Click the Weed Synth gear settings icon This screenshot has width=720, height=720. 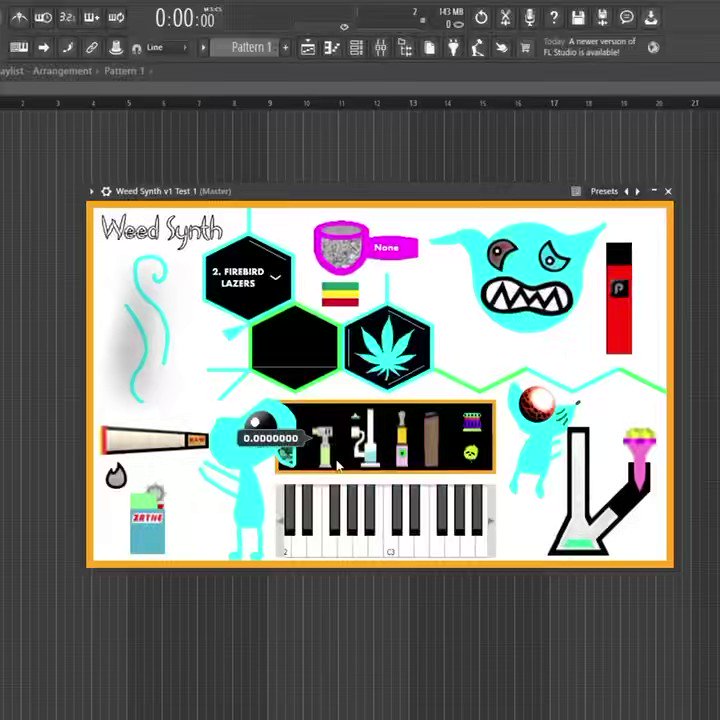[106, 191]
